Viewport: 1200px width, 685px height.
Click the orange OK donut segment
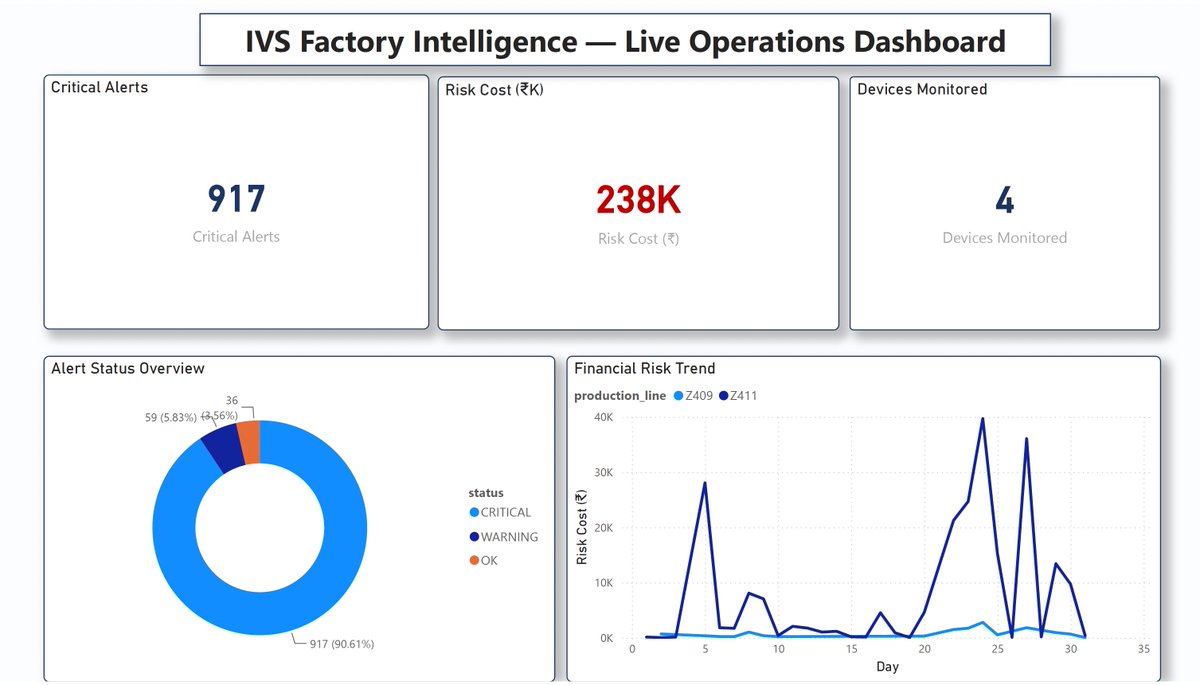(x=249, y=441)
